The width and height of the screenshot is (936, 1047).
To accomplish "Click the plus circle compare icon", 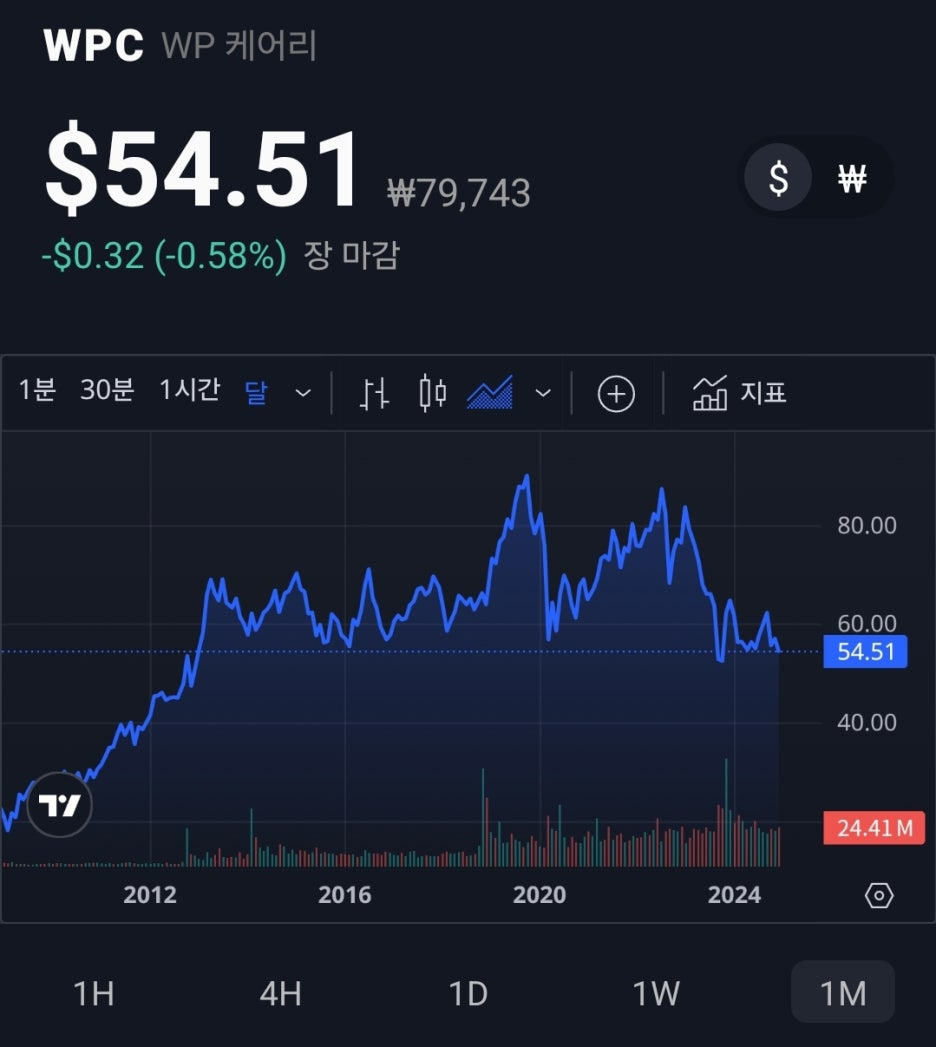I will [616, 394].
